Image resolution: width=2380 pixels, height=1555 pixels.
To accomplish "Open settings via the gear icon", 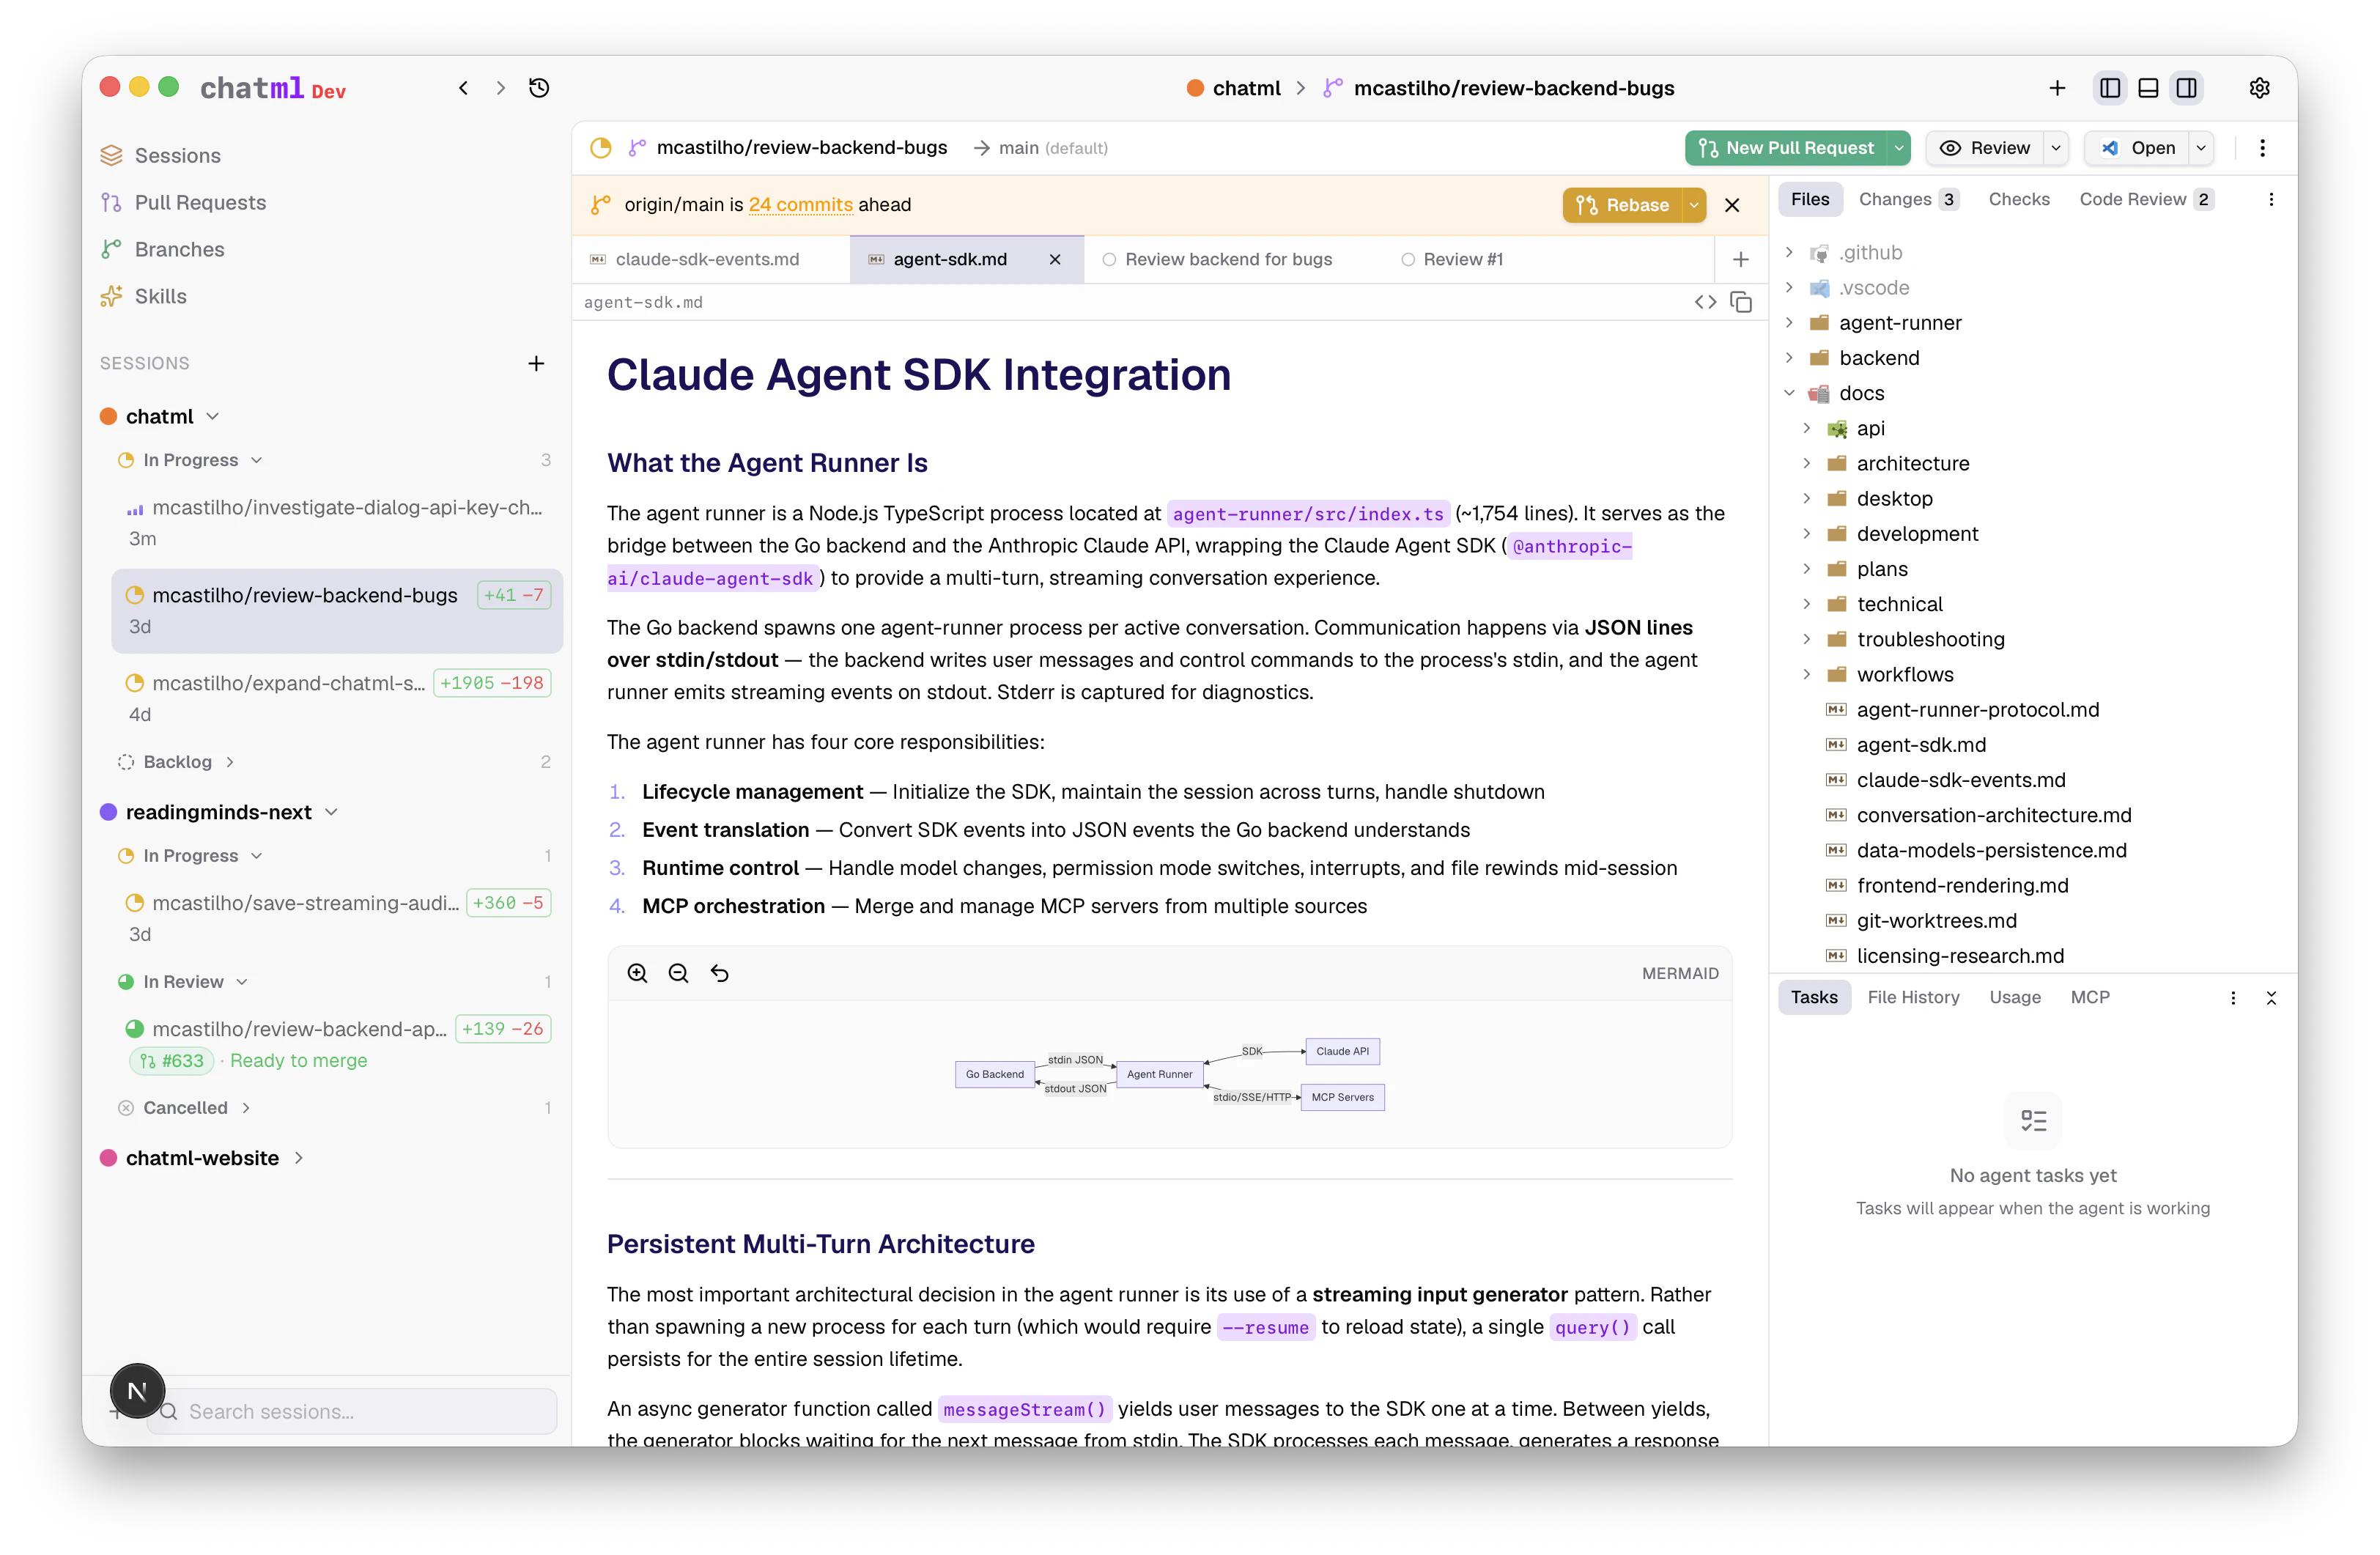I will pos(2259,88).
